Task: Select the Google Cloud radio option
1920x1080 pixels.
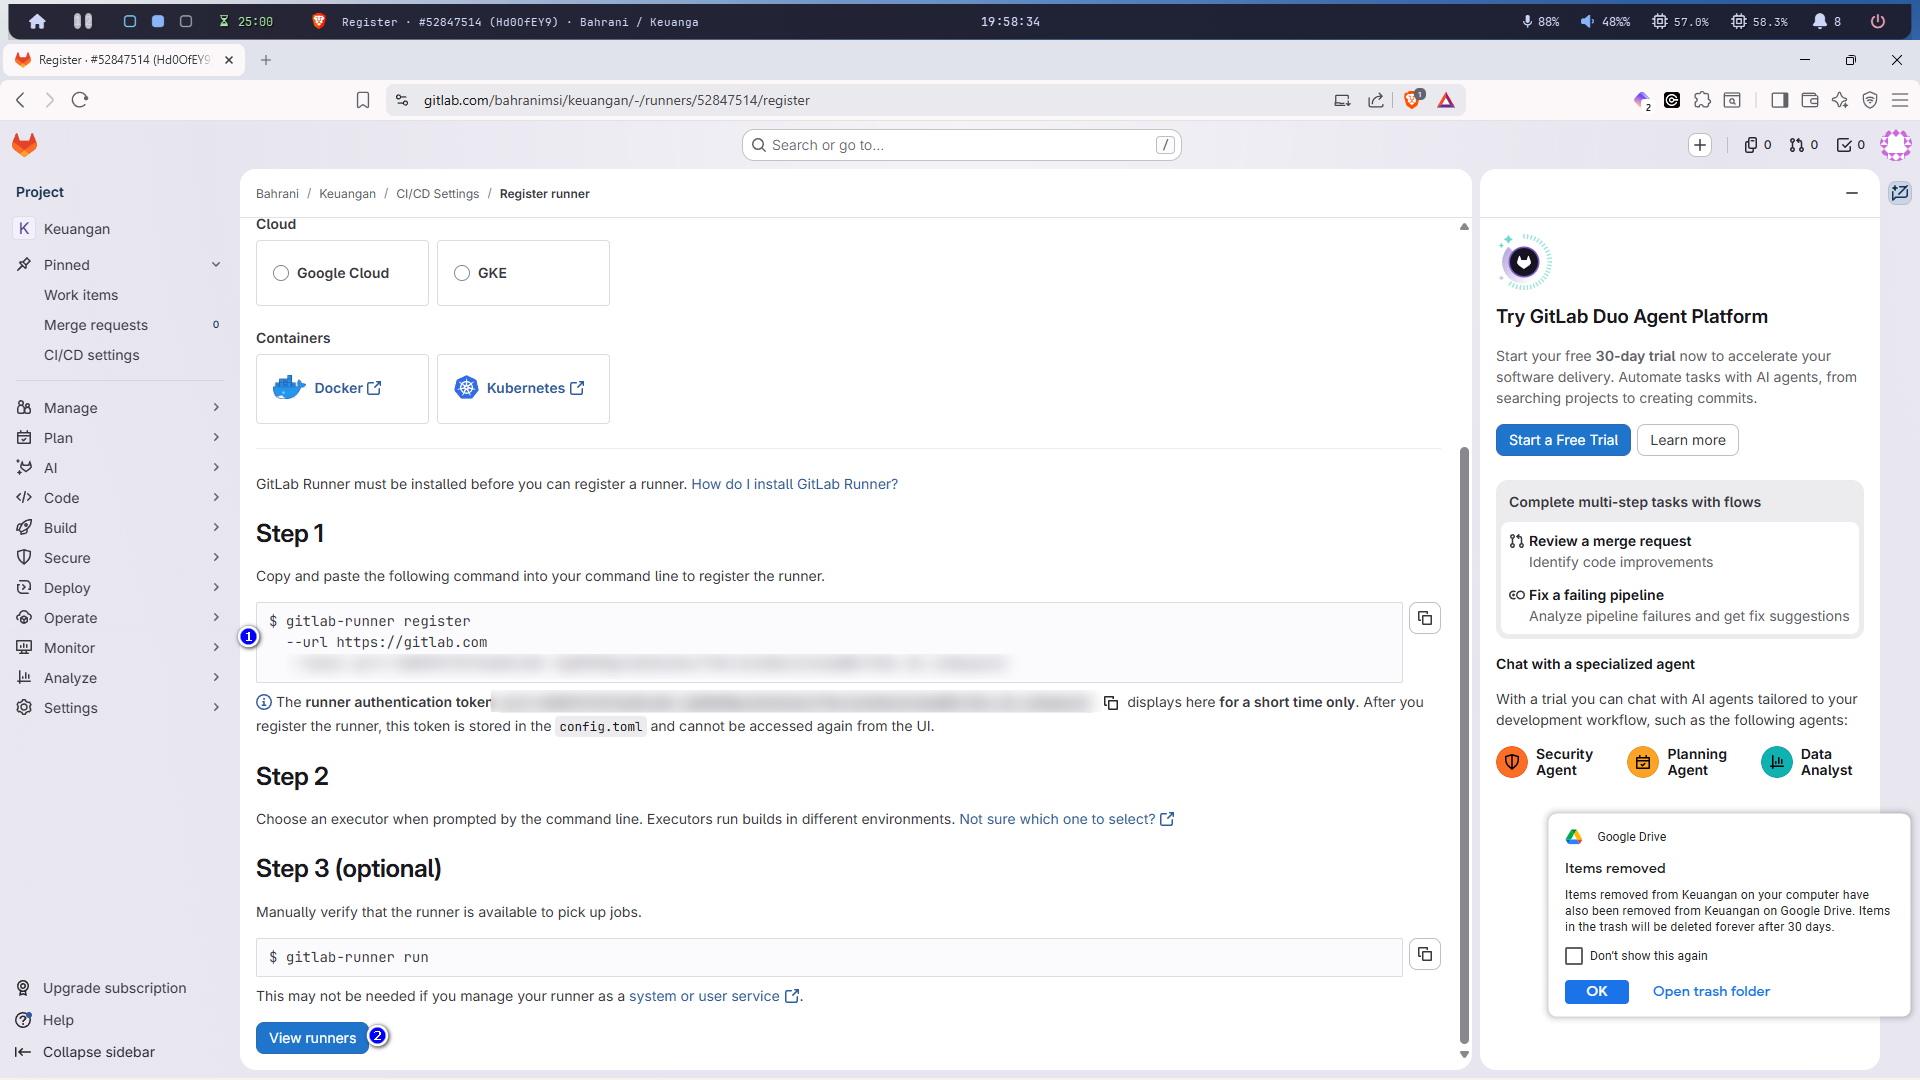Action: (x=281, y=273)
